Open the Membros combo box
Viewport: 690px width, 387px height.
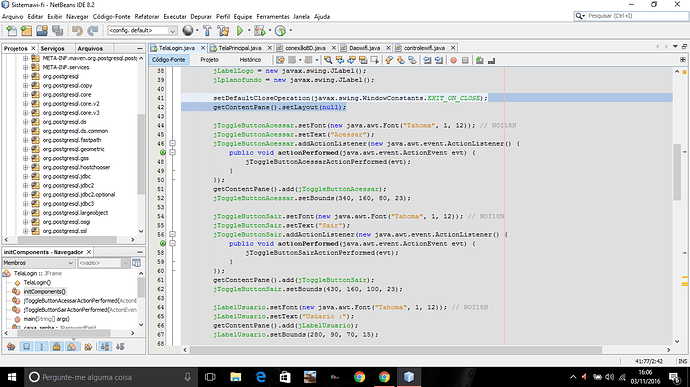tap(38, 263)
